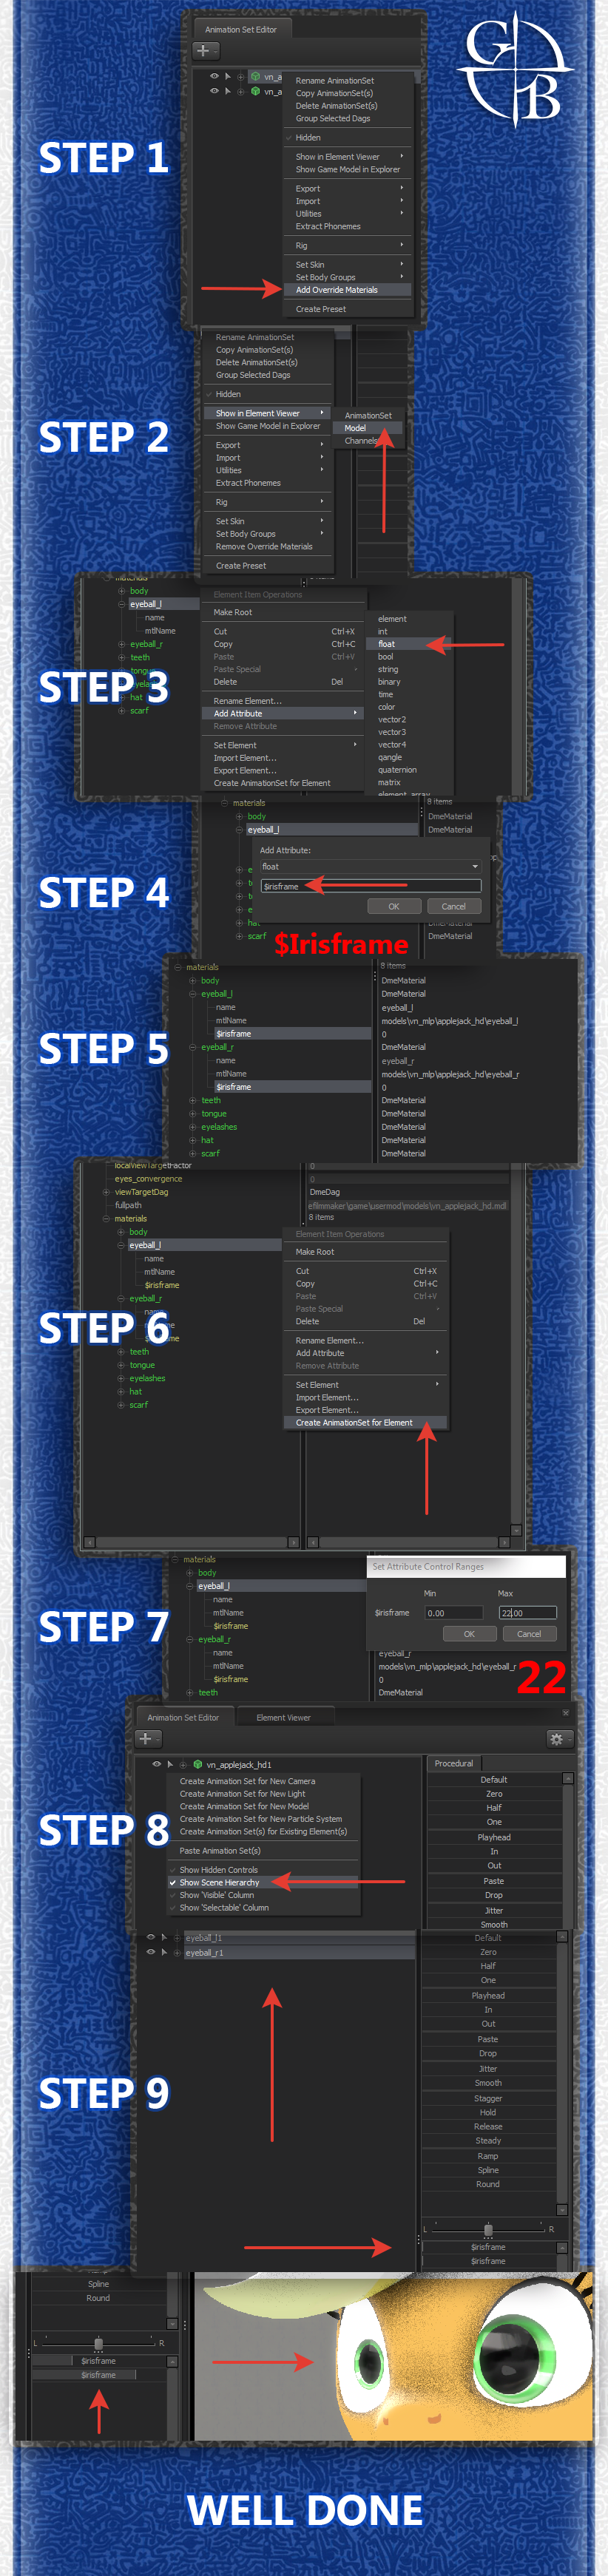
Task: Apply the Hold procedural preset
Action: [x=488, y=2112]
